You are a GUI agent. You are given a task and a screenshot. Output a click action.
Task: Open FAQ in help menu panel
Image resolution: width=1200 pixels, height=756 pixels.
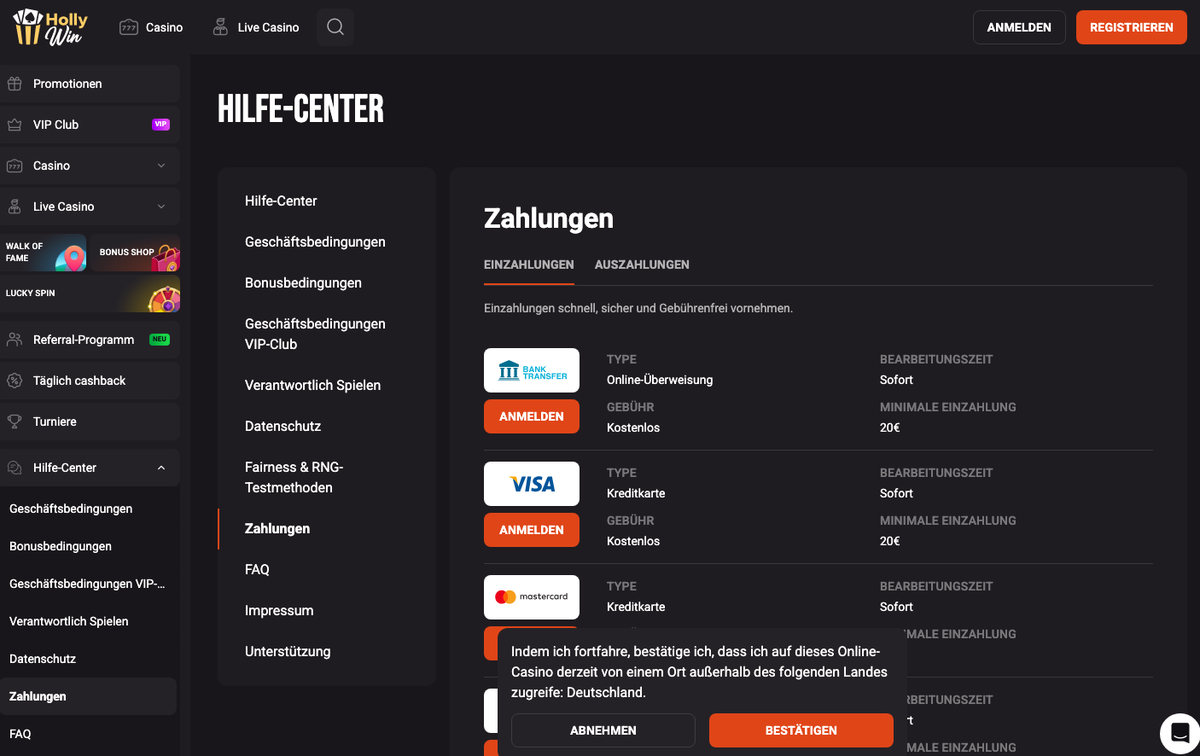tap(257, 570)
